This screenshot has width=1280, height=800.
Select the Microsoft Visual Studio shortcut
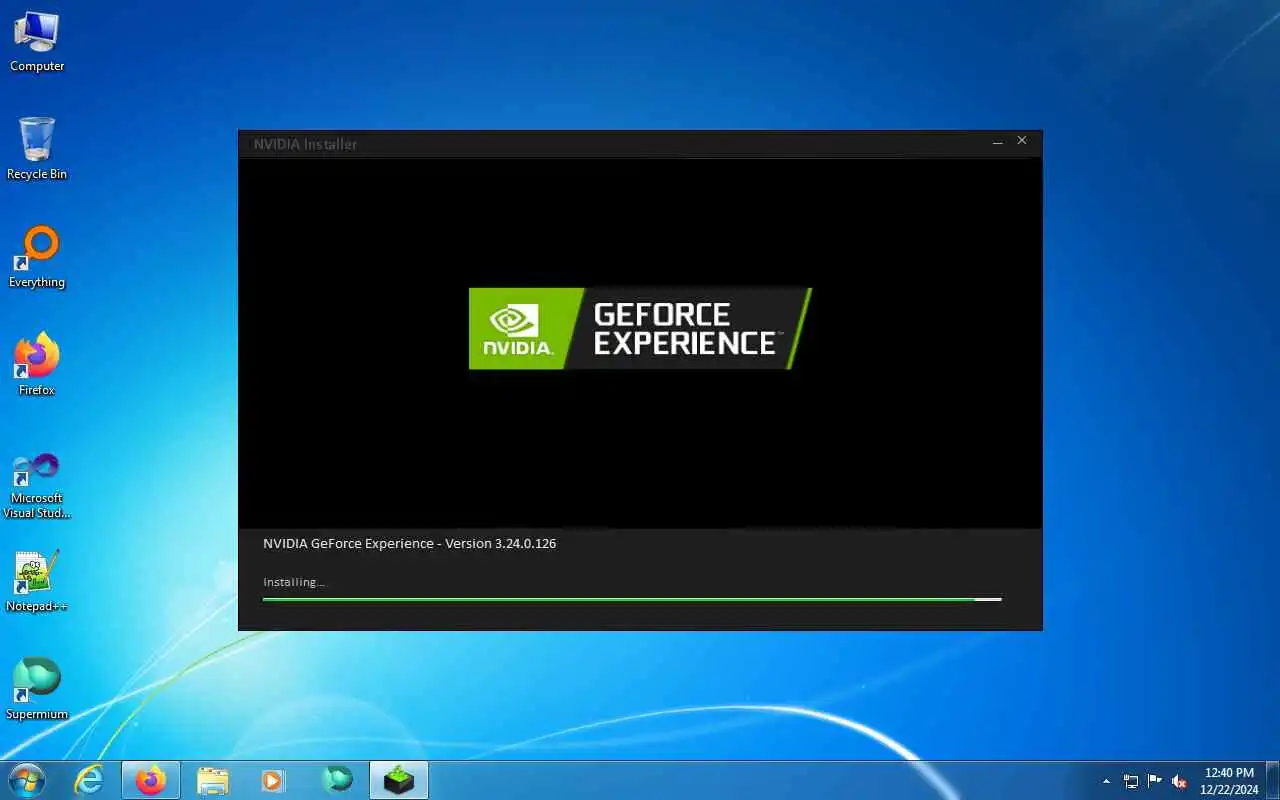point(37,486)
